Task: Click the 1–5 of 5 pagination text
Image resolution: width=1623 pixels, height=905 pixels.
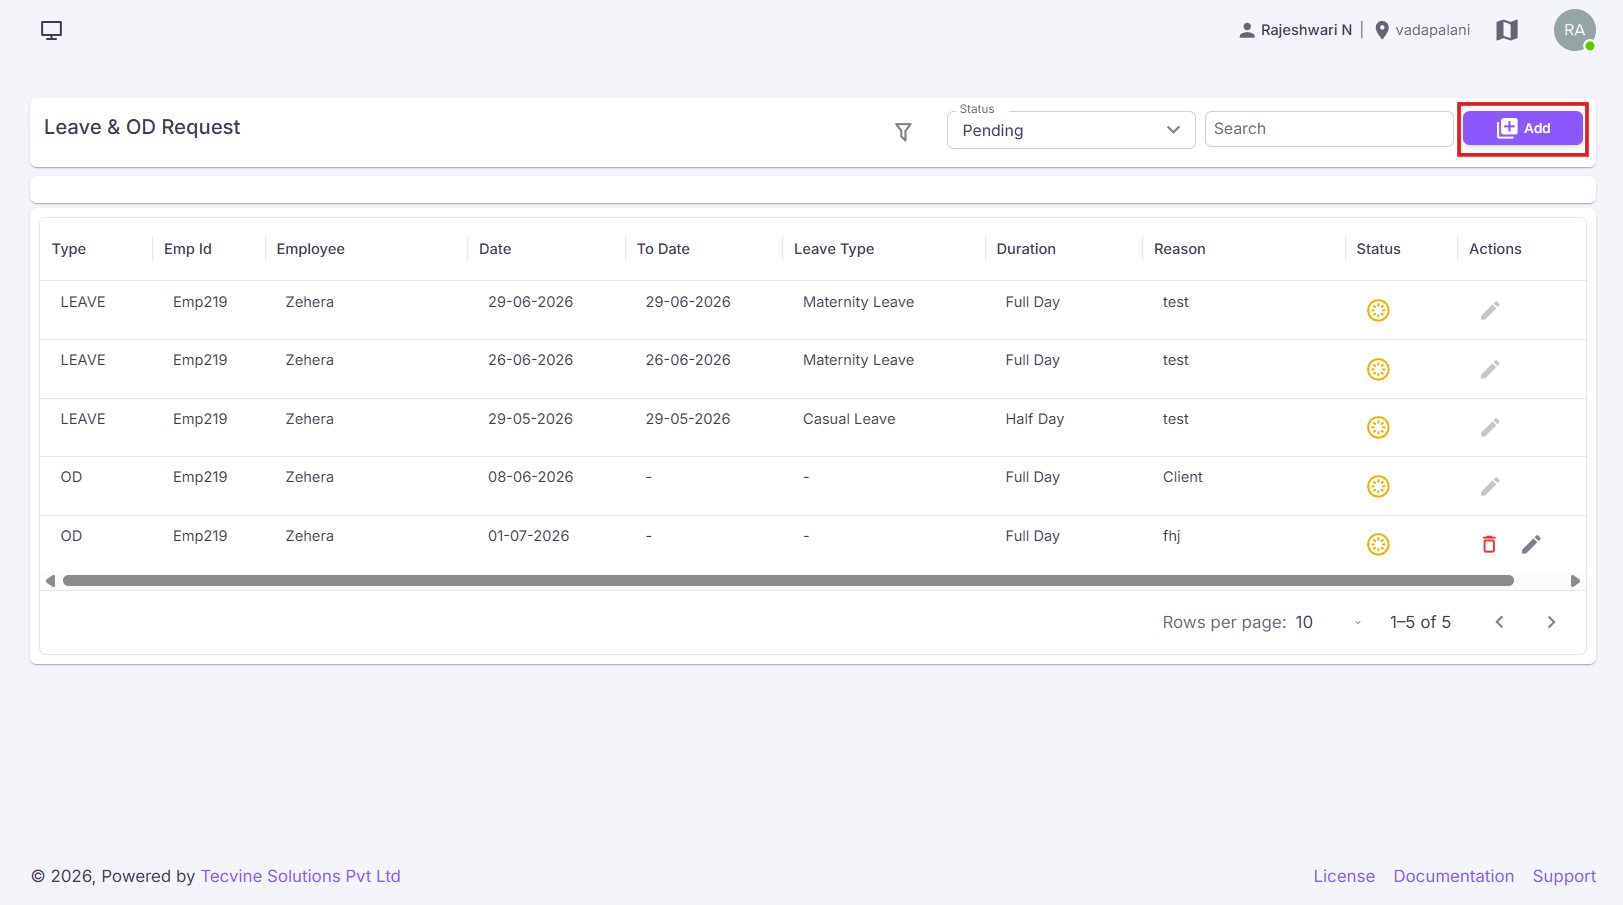Action: (x=1420, y=622)
